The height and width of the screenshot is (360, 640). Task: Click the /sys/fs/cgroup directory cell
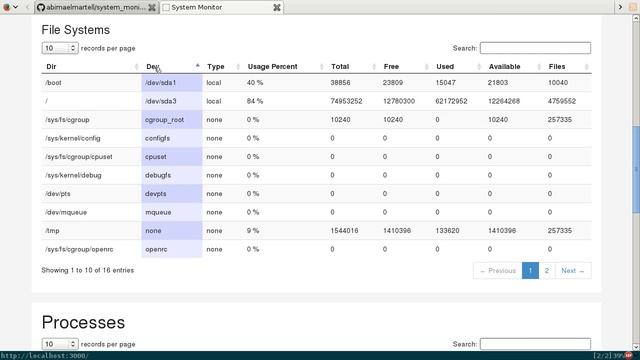[91, 120]
